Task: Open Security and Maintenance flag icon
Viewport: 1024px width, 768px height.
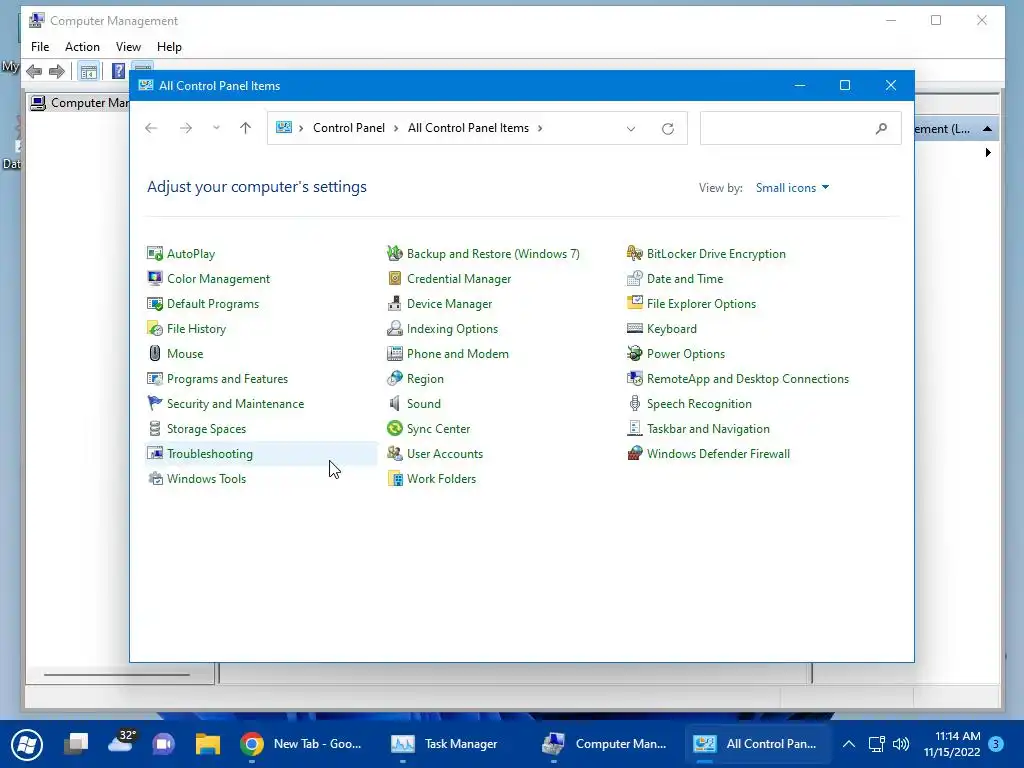Action: coord(155,404)
